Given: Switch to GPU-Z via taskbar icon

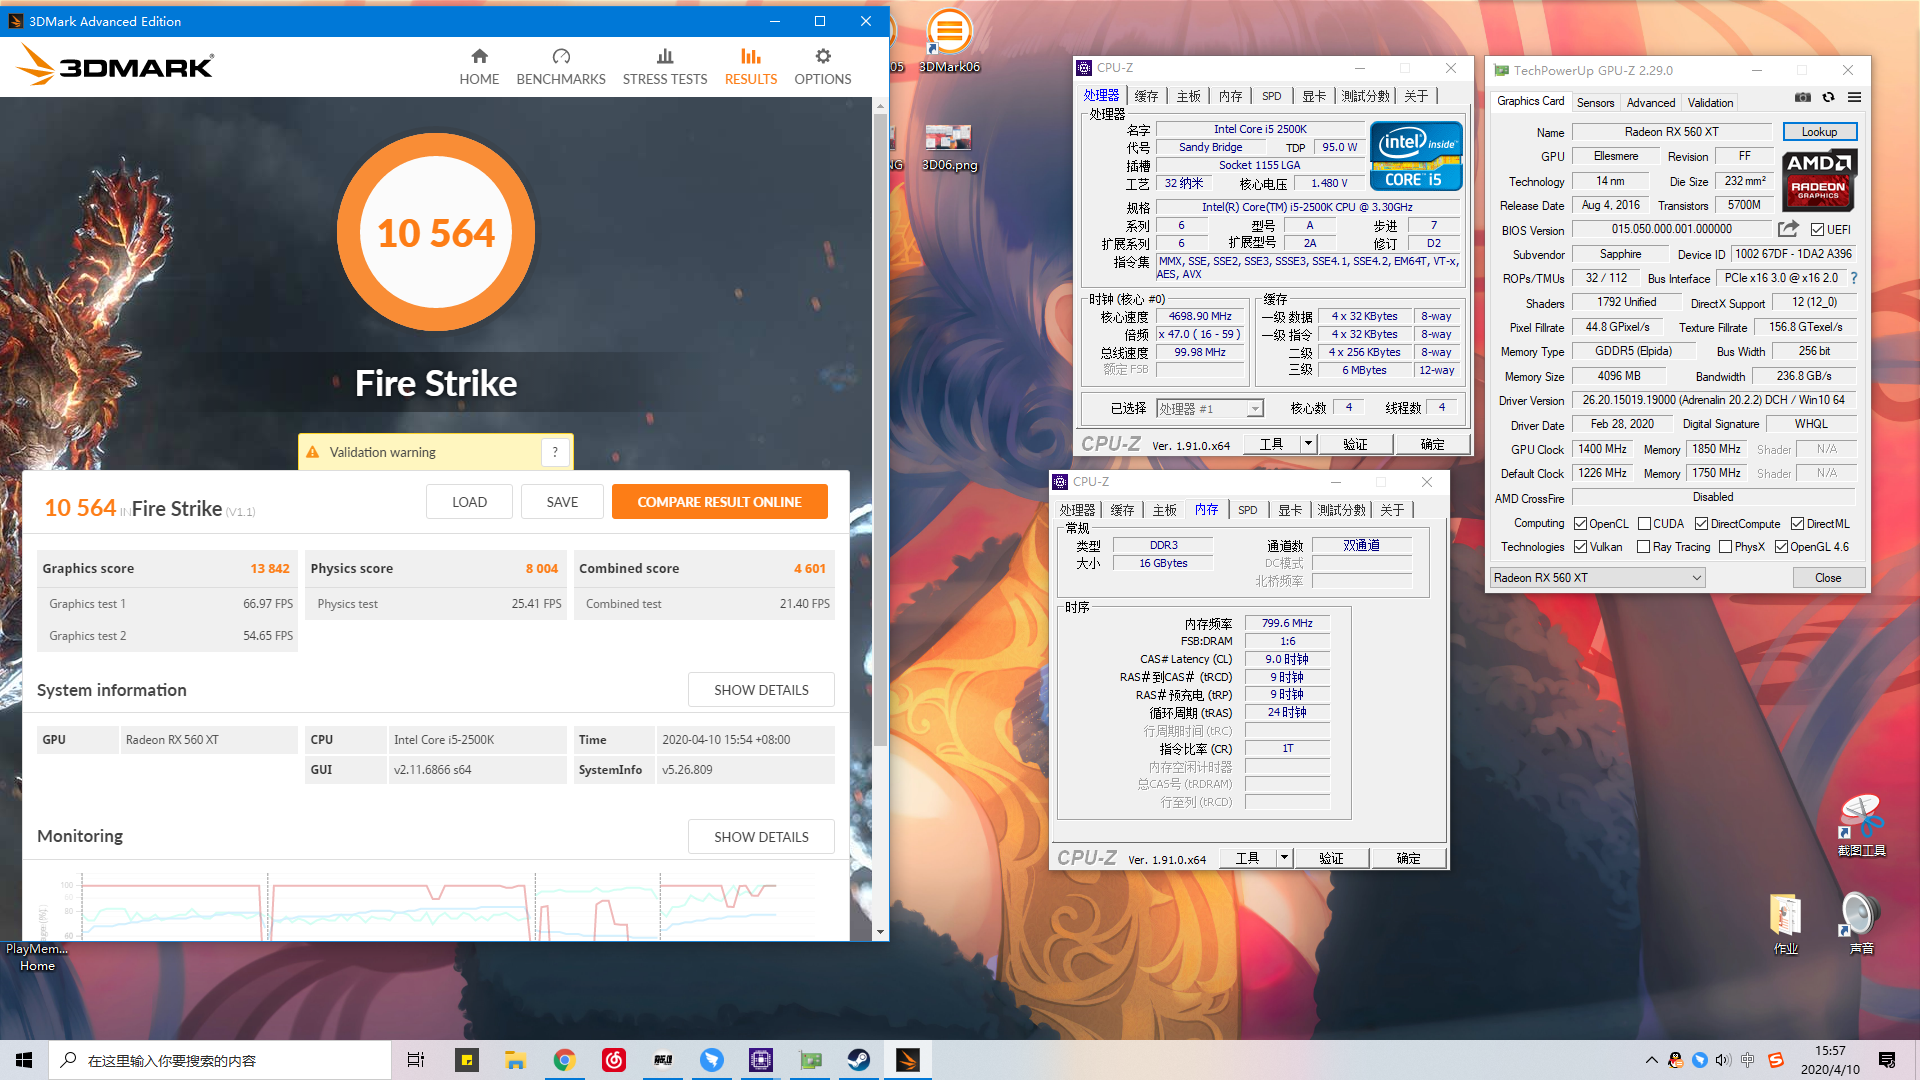Looking at the screenshot, I should coord(810,1060).
